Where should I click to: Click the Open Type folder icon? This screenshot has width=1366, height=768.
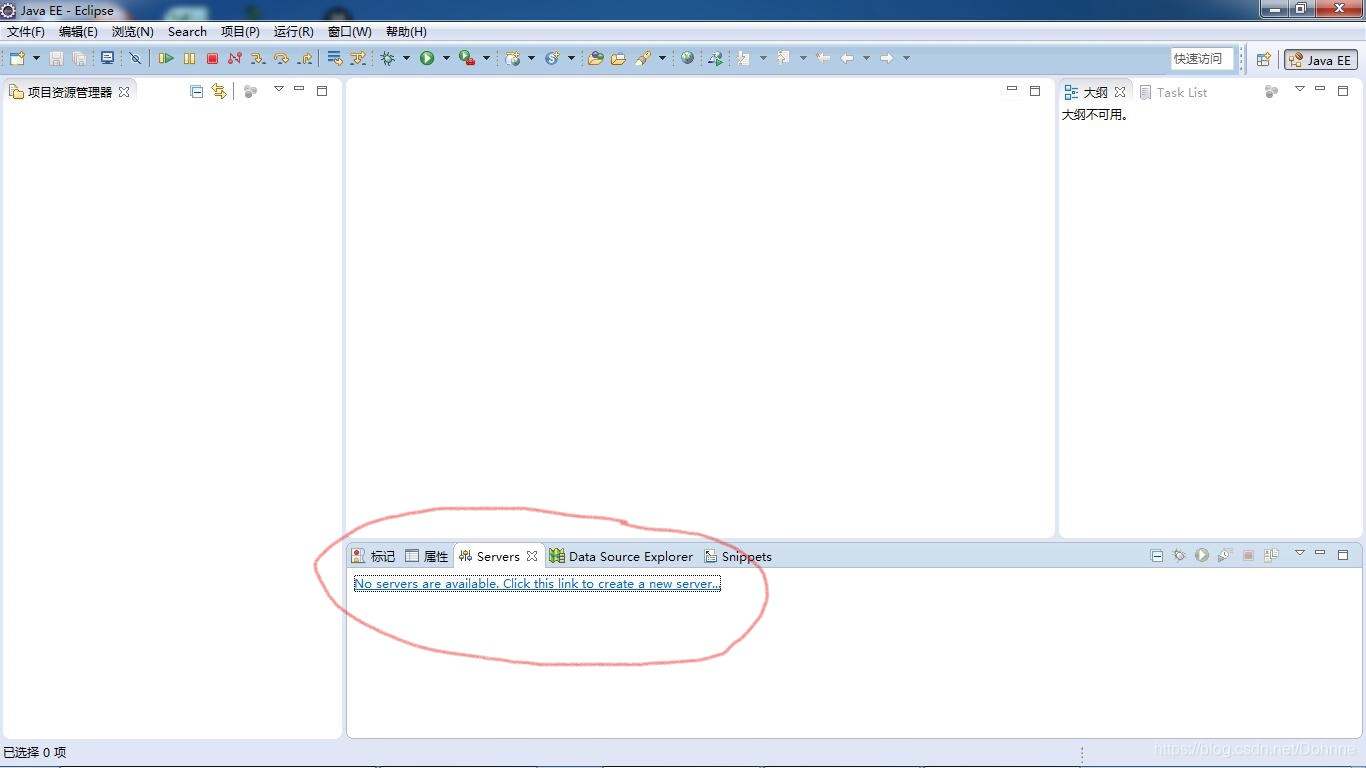(595, 59)
